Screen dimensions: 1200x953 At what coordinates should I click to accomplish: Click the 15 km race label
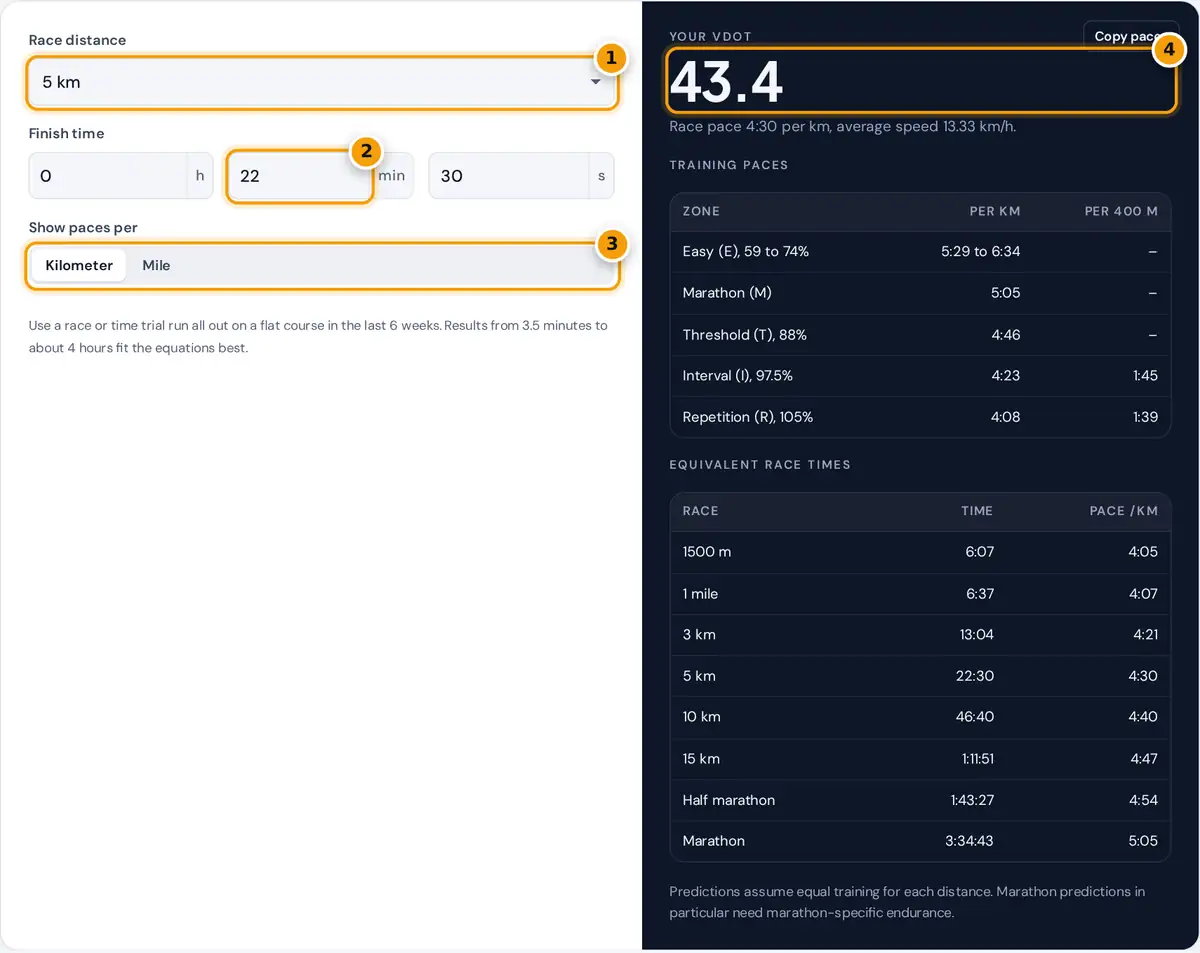click(x=701, y=759)
